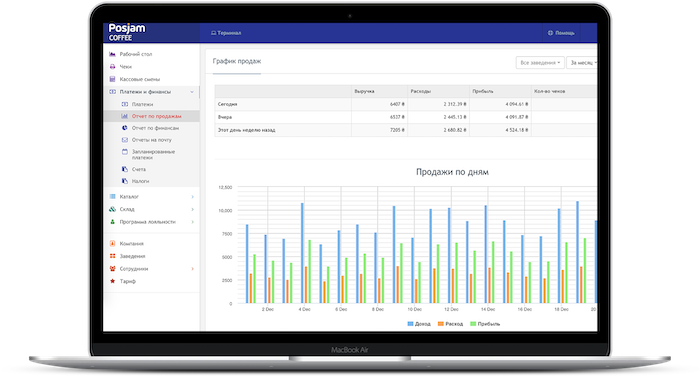Expand Склад using its arrow
The image size is (700, 376).
click(x=192, y=209)
